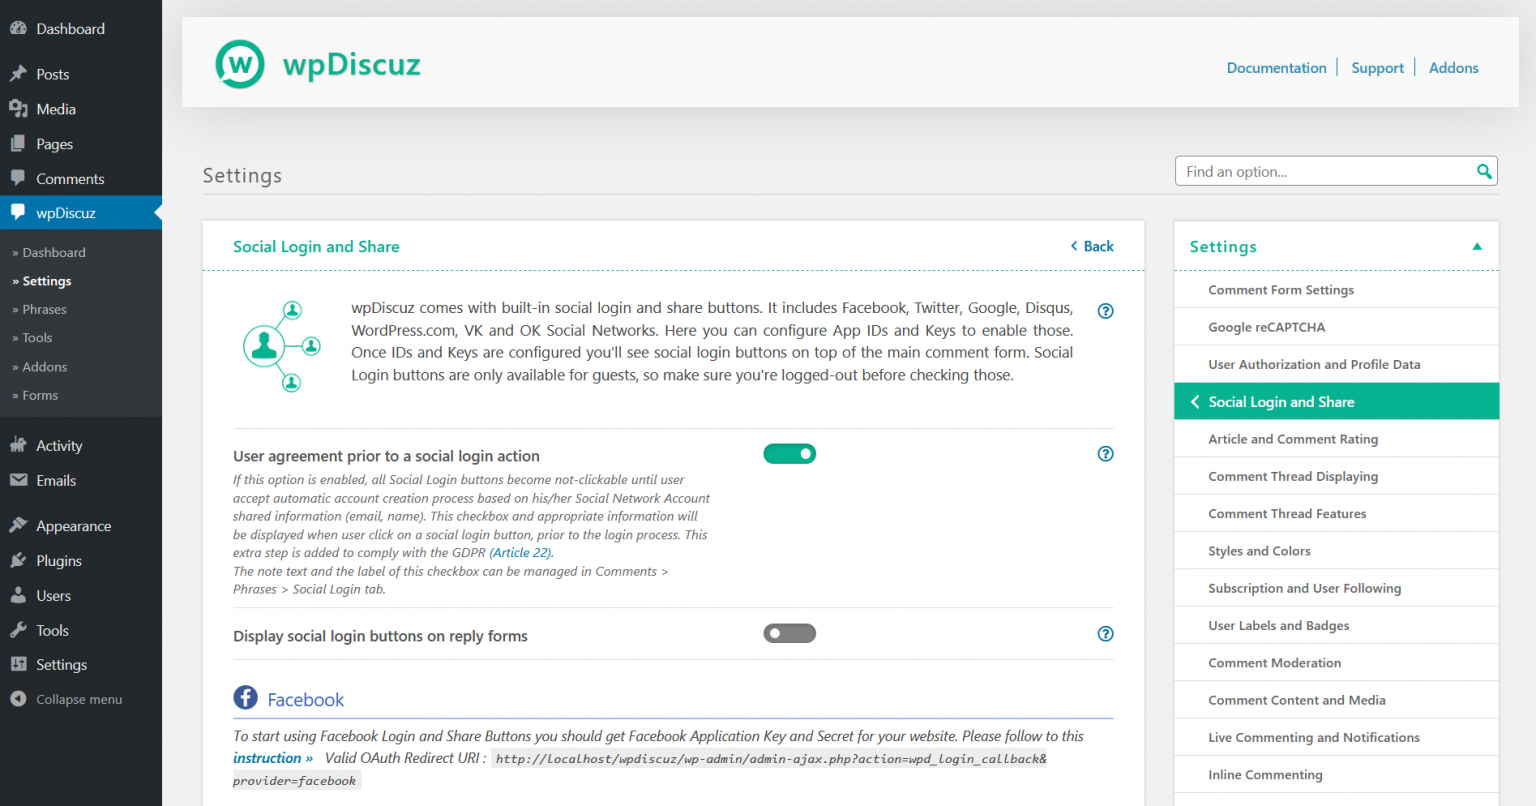1536x806 pixels.
Task: Click the search magnifier in Find an option box
Action: 1483,171
